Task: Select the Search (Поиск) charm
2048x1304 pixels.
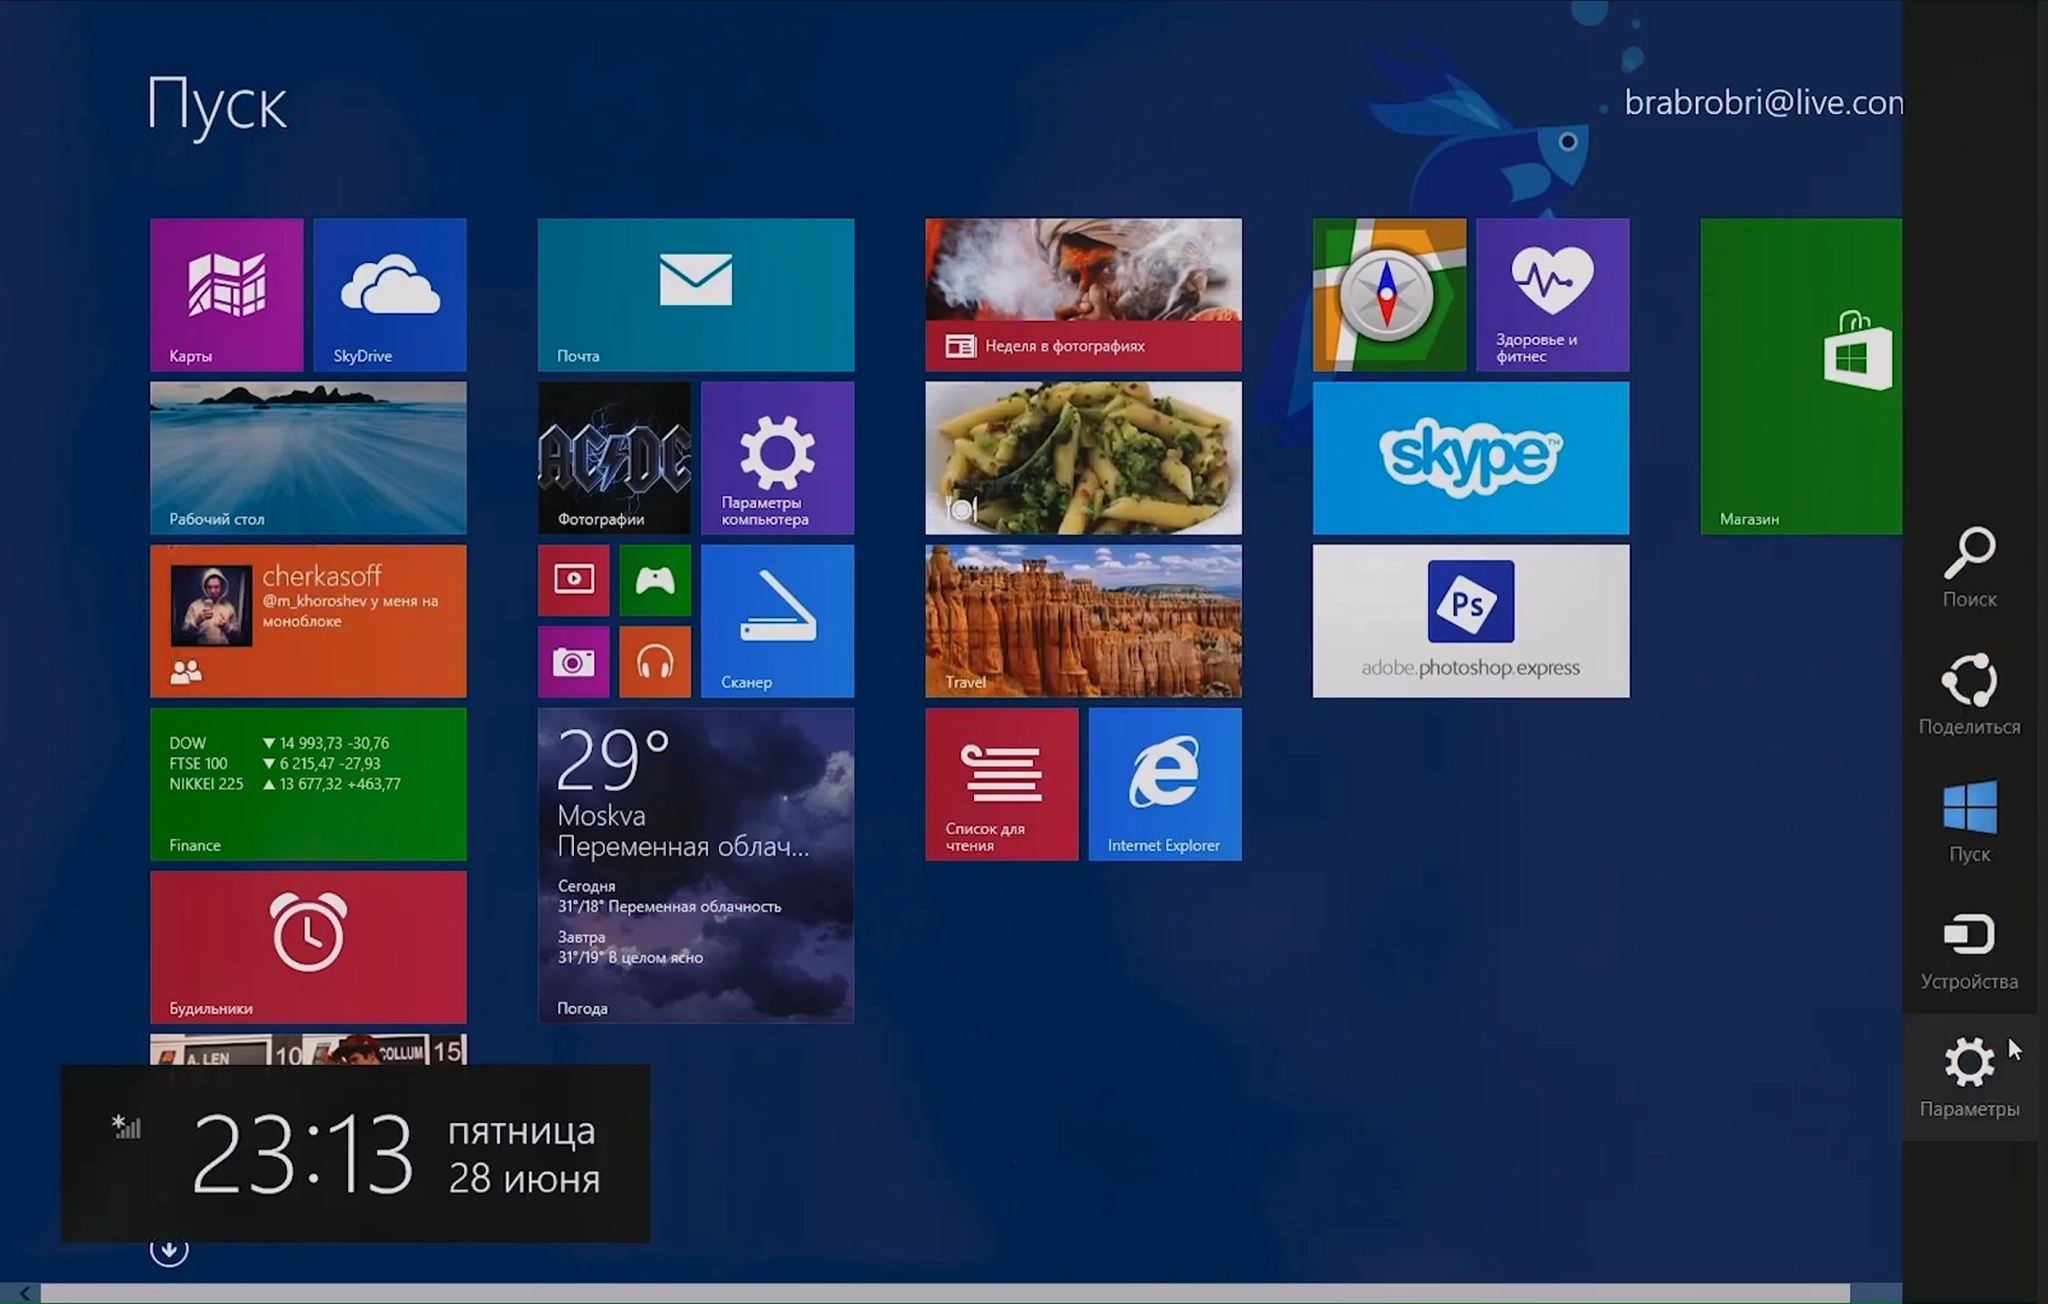Action: pos(1969,567)
